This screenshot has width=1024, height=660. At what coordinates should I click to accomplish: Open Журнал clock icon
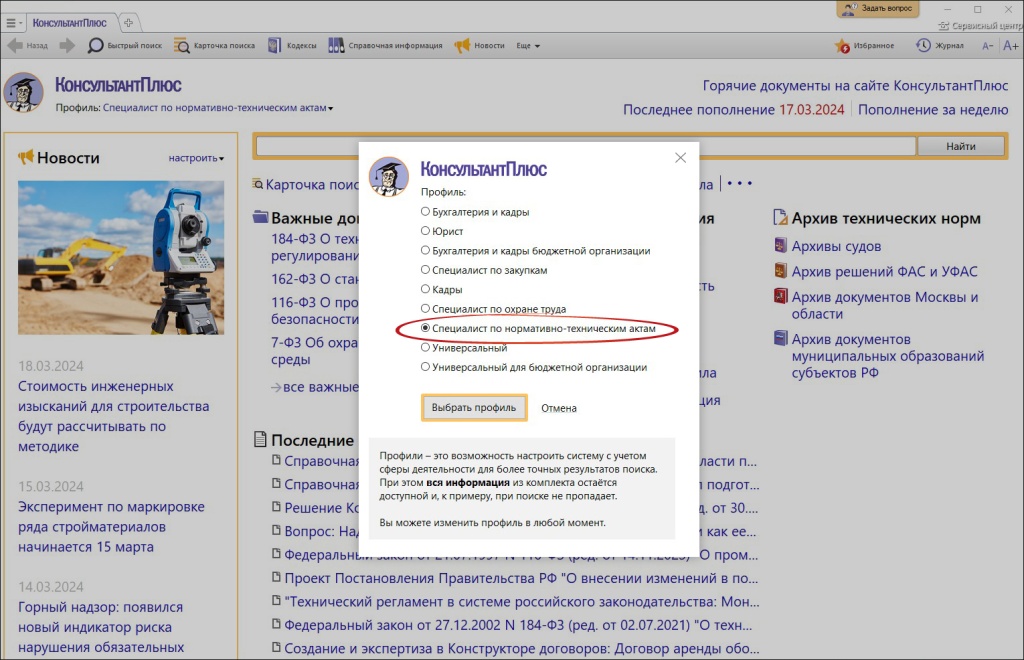click(x=923, y=46)
